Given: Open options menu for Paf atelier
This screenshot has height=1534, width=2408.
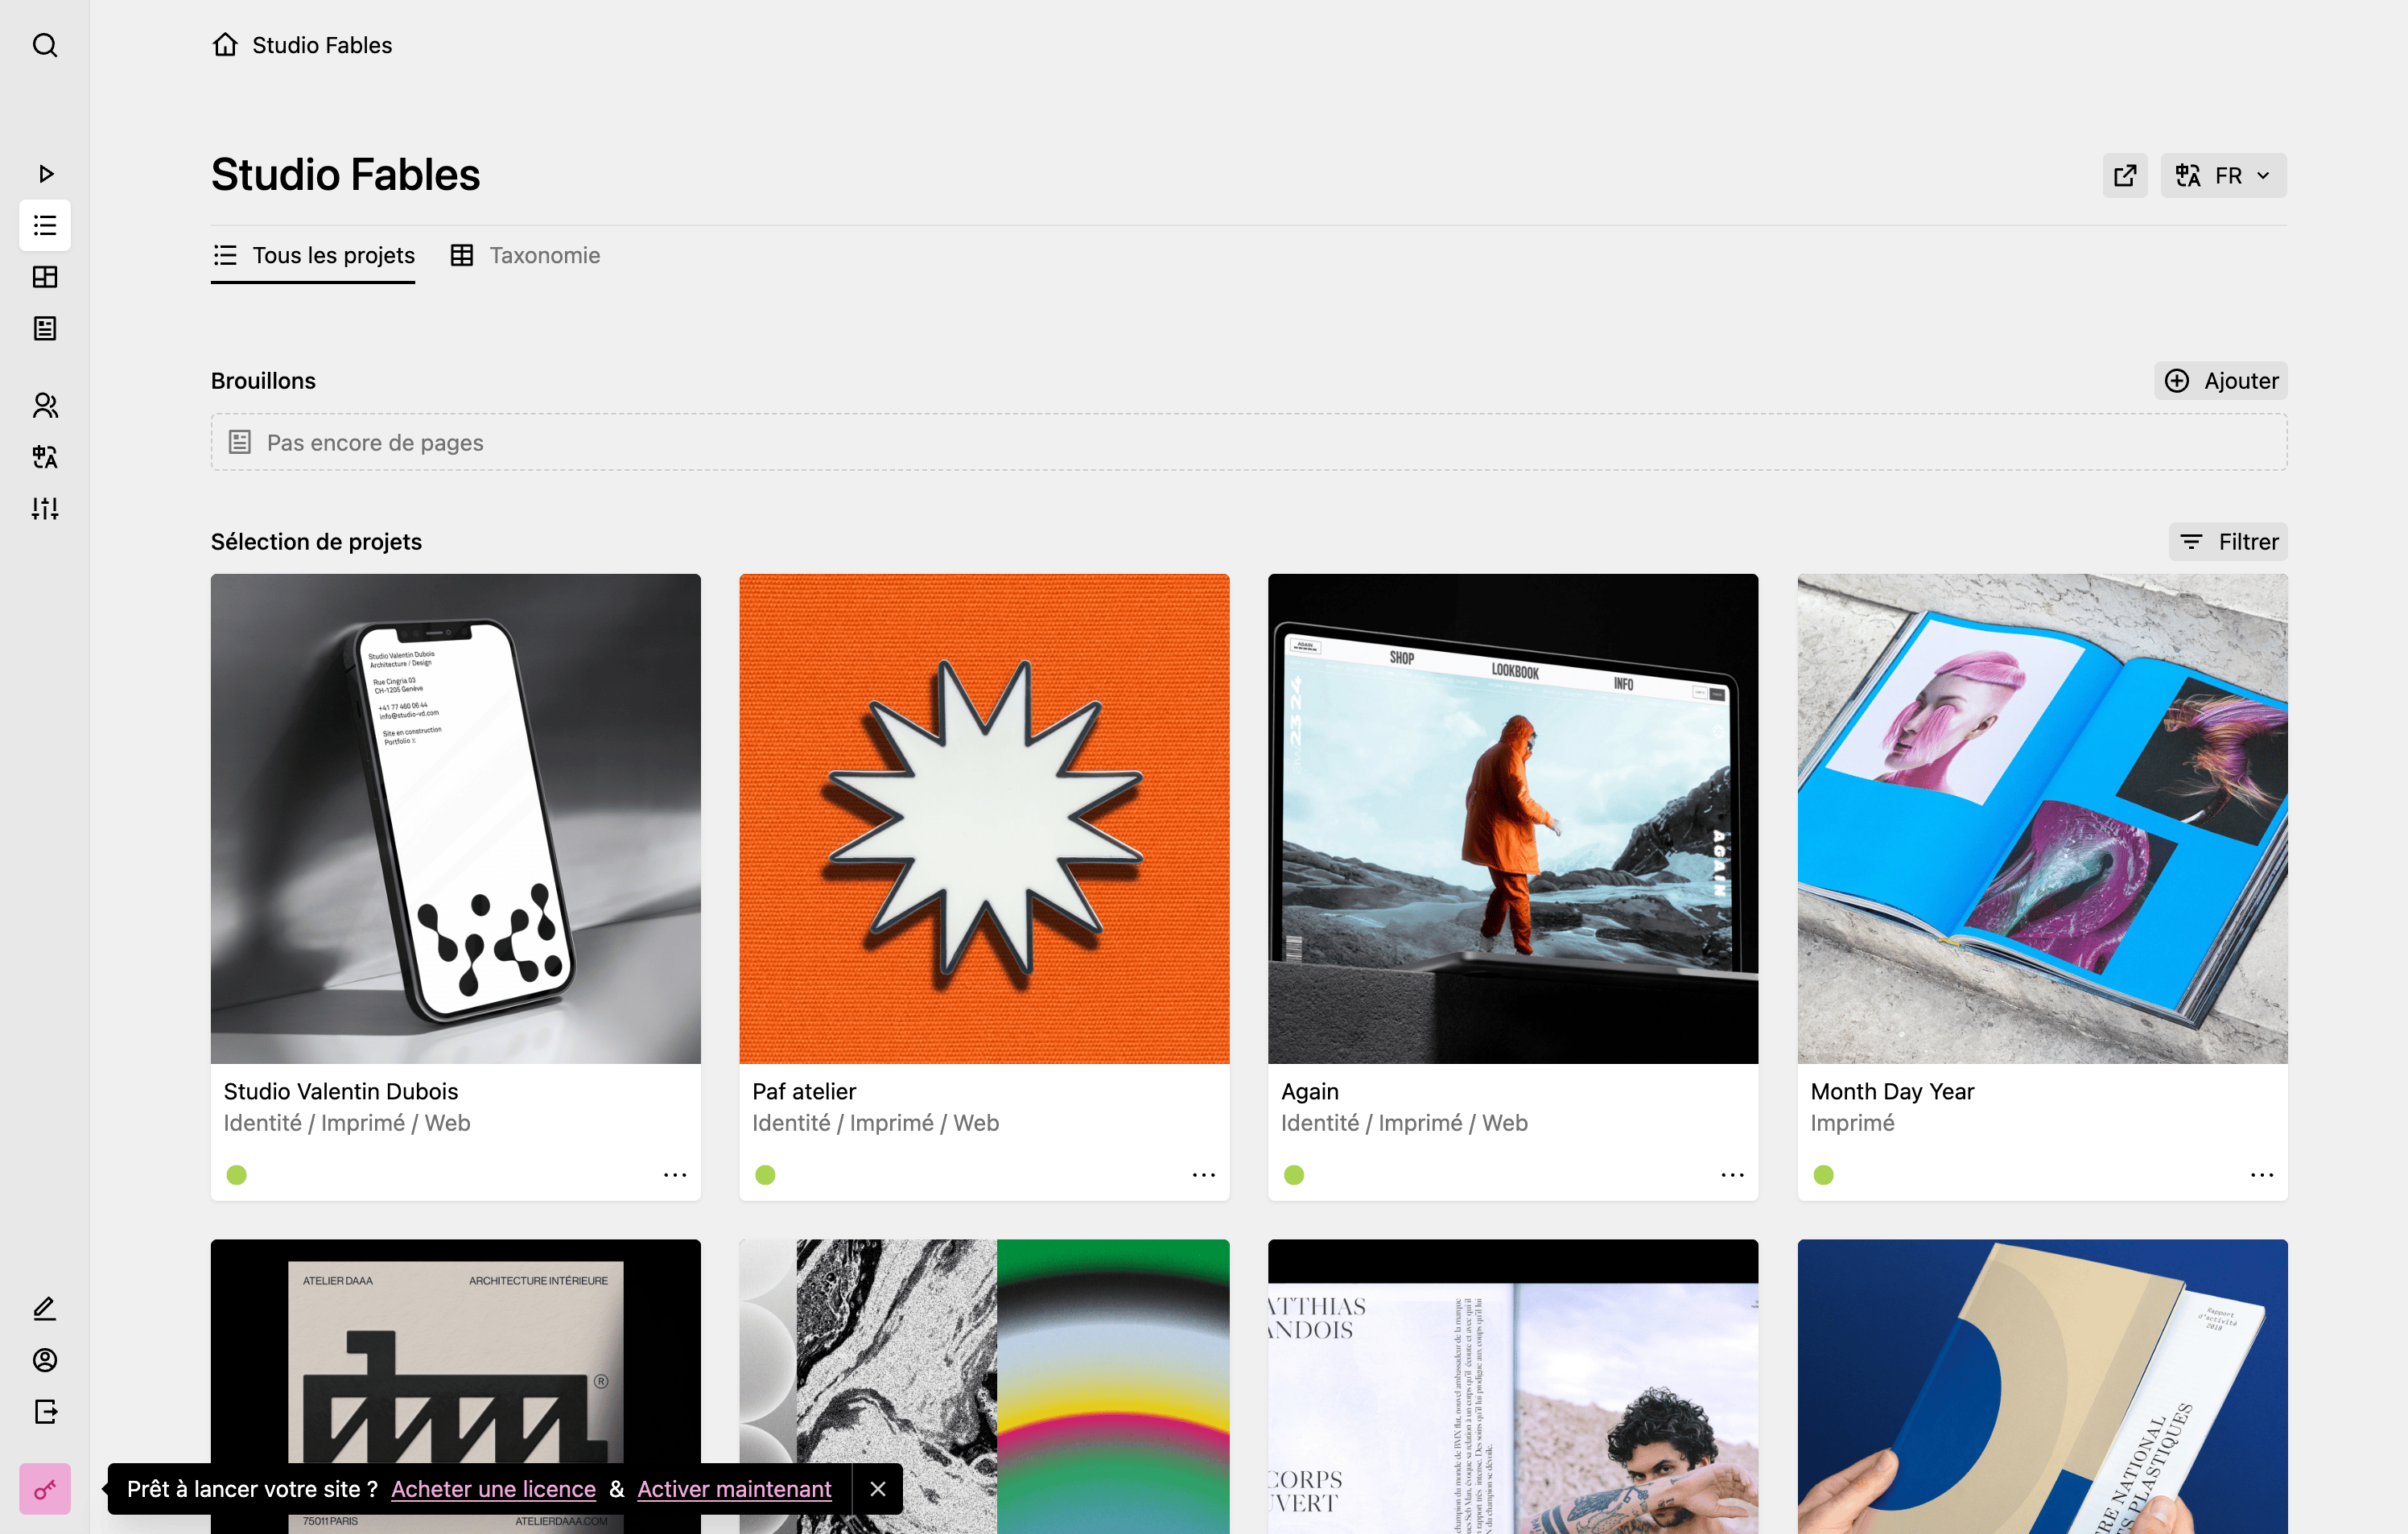Looking at the screenshot, I should tap(1204, 1175).
